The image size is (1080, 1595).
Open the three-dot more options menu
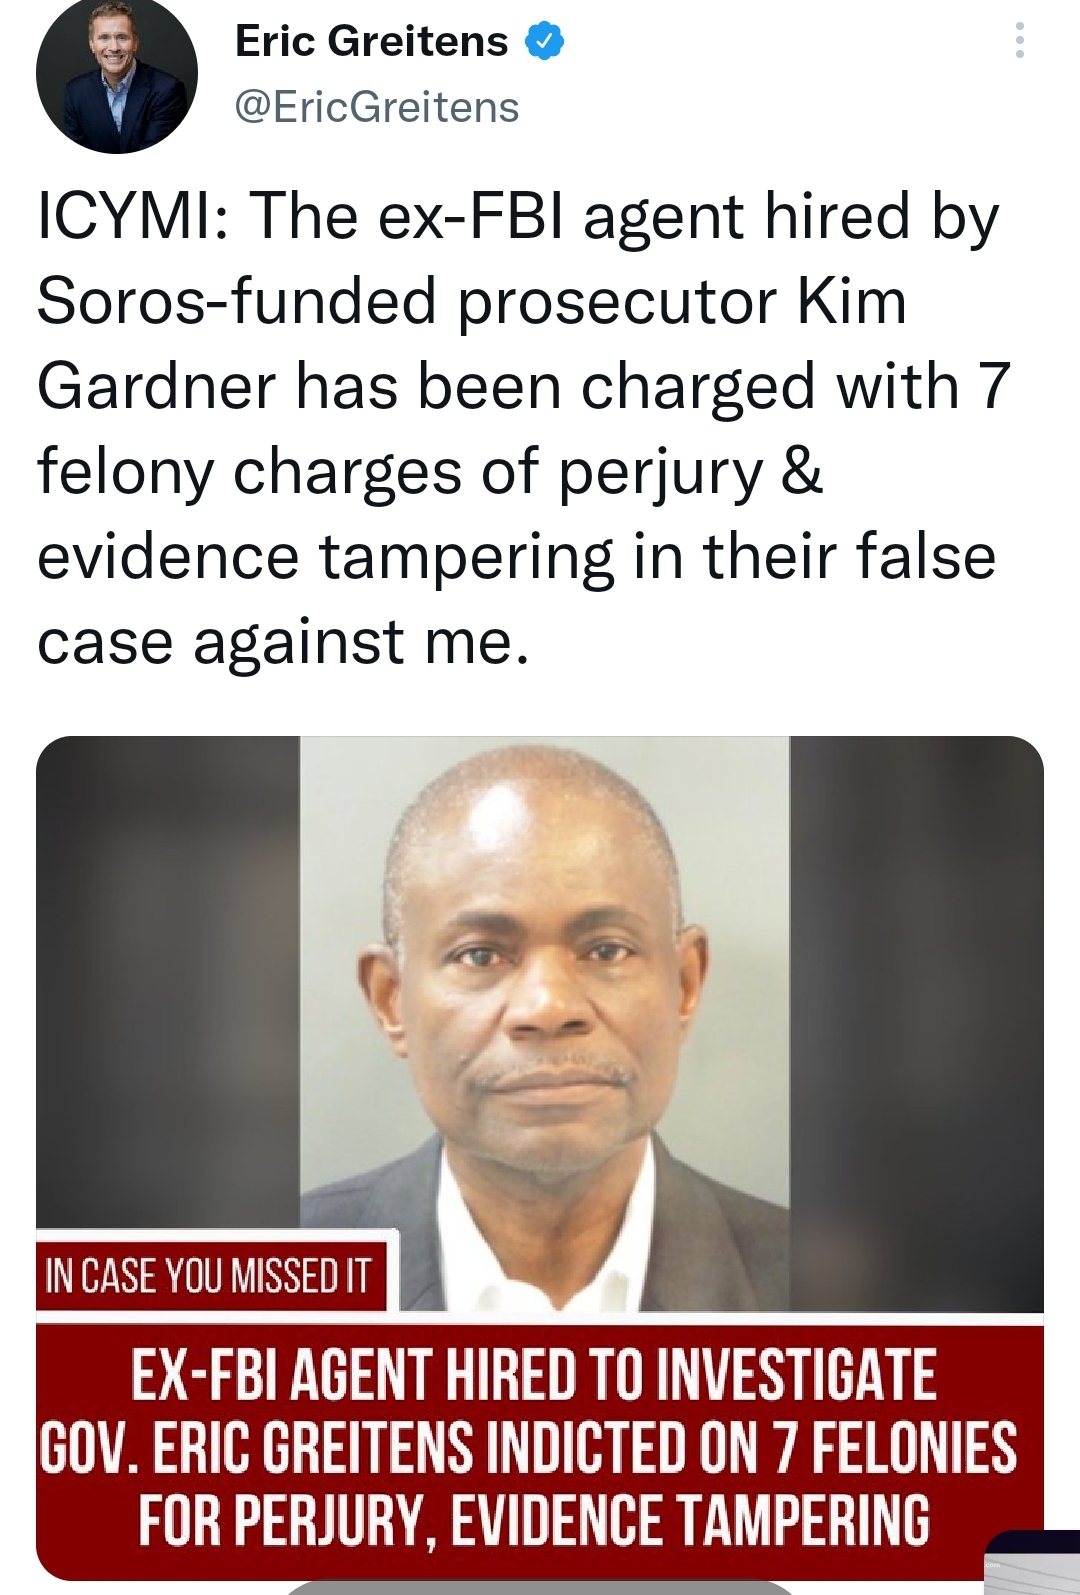pyautogui.click(x=1019, y=40)
